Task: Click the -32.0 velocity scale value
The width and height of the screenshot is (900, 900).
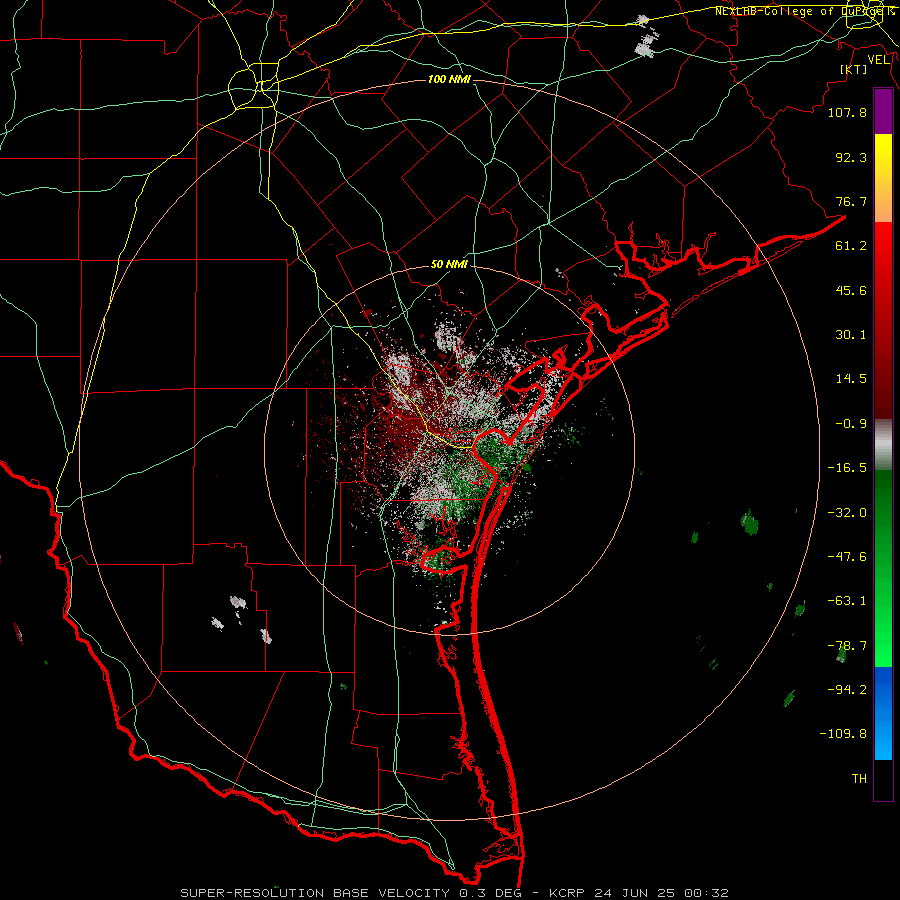Action: [x=847, y=513]
